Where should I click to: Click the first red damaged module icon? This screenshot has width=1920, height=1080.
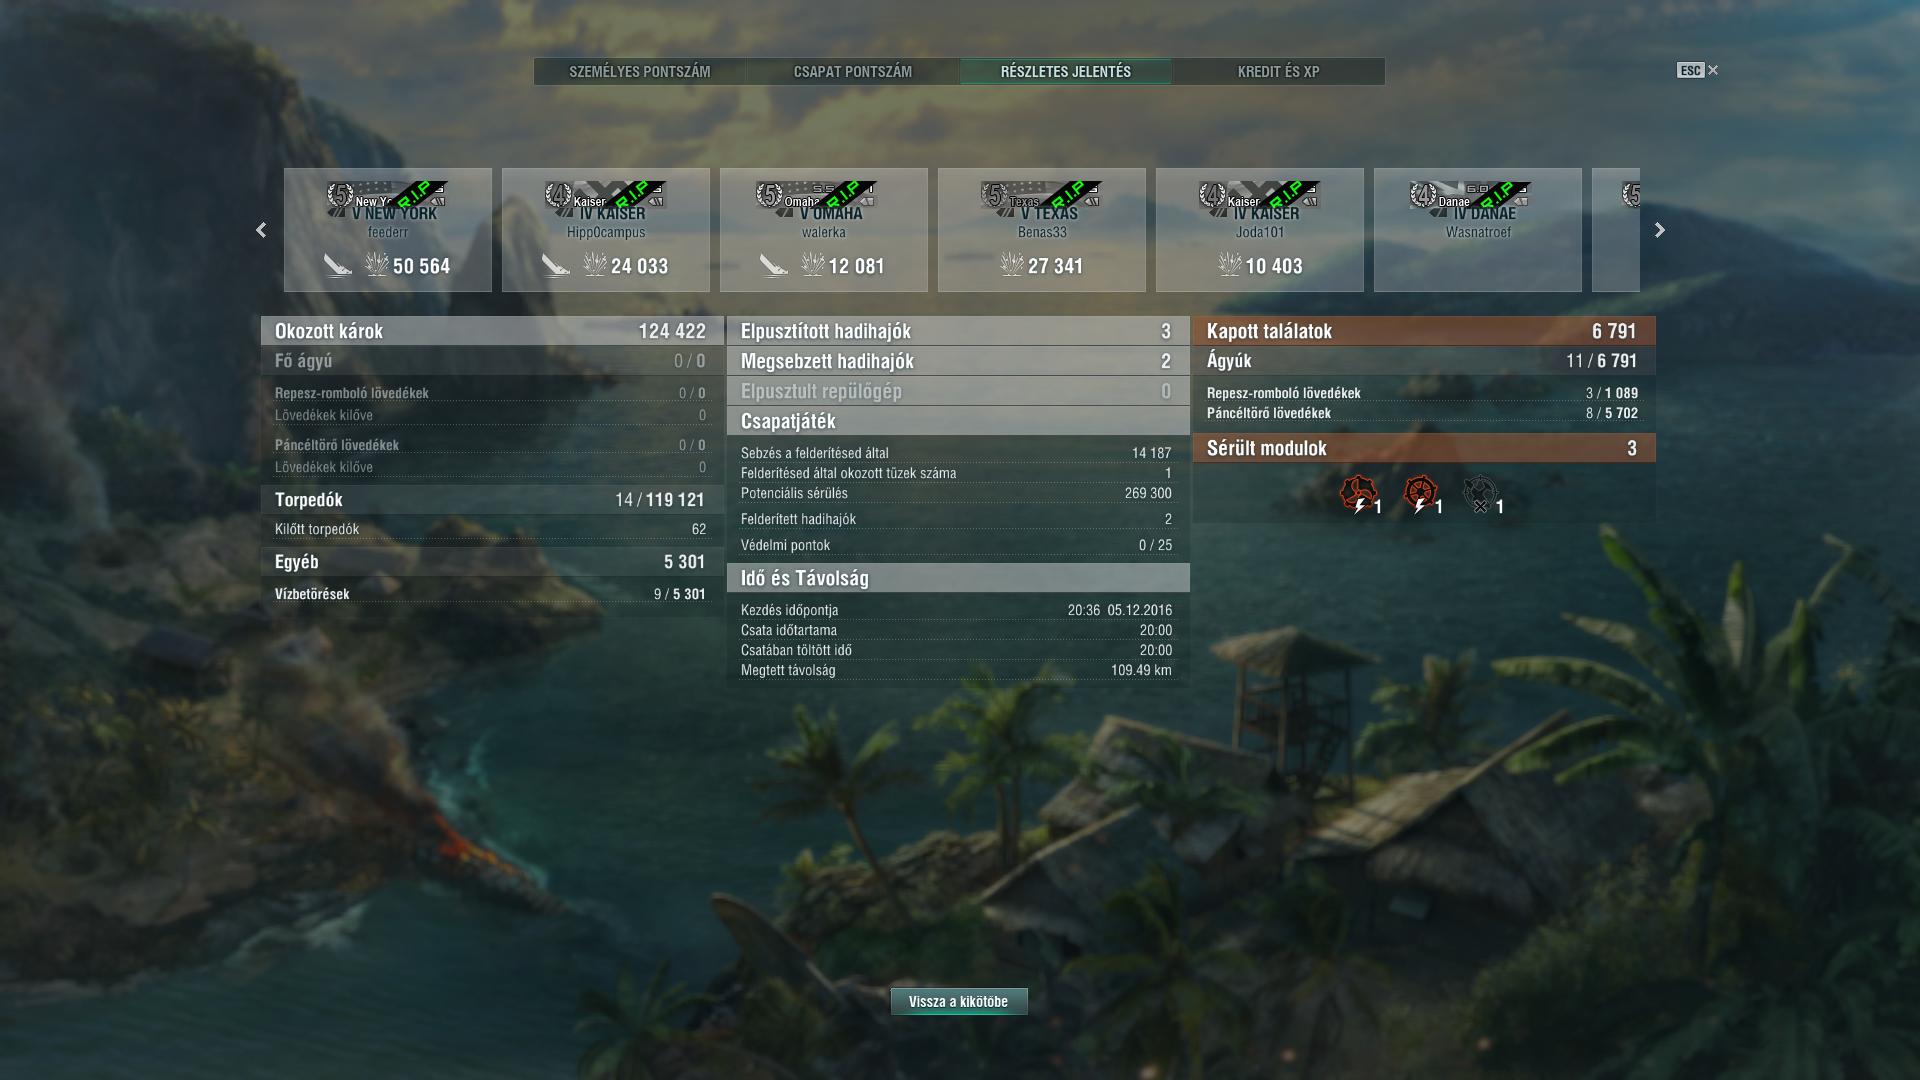(1358, 494)
